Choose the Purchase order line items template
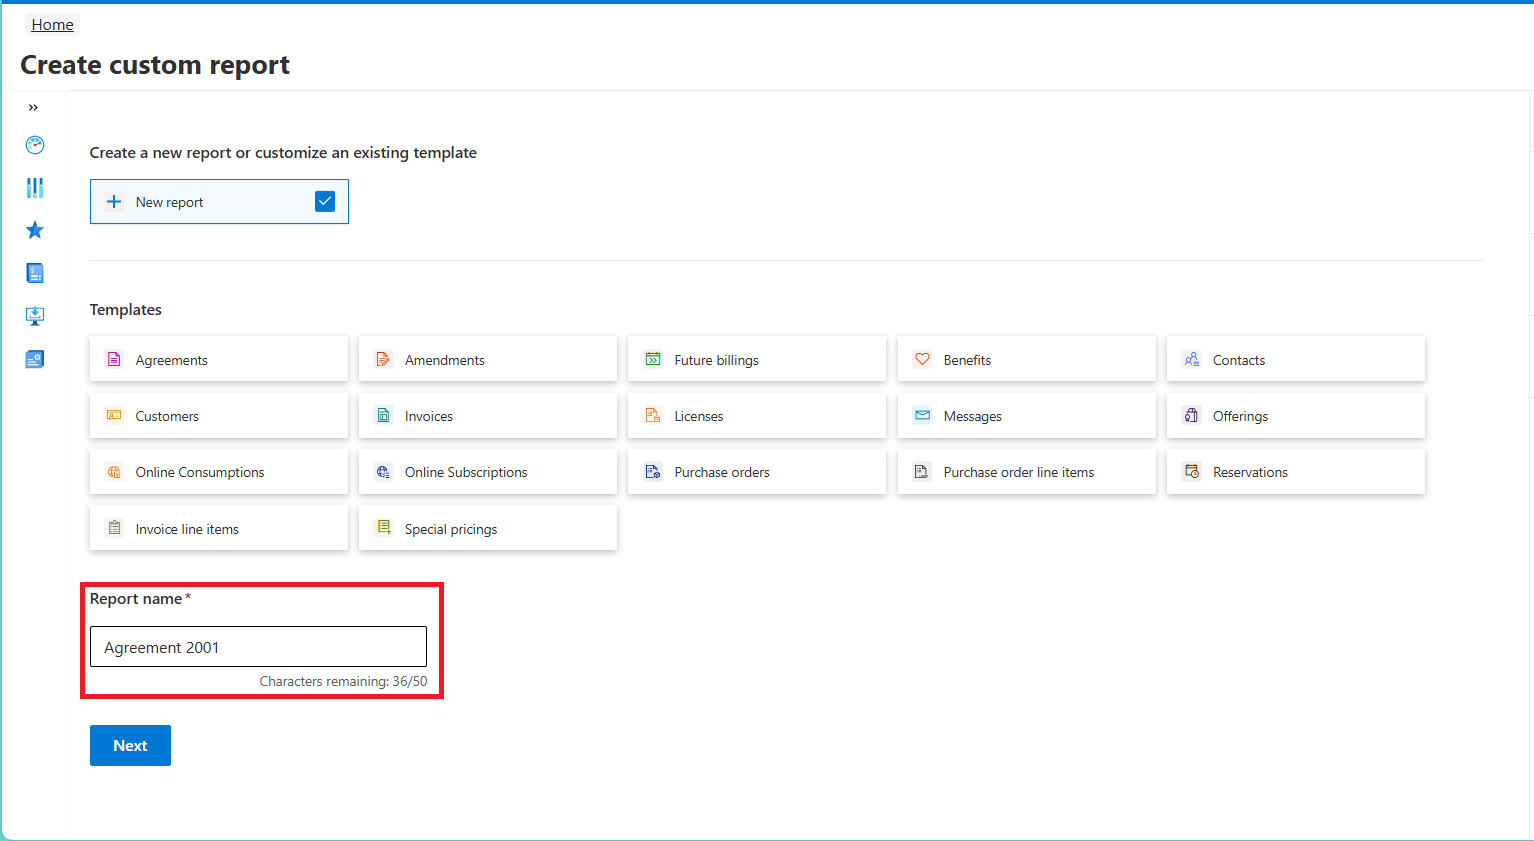The width and height of the screenshot is (1534, 841). [1026, 472]
